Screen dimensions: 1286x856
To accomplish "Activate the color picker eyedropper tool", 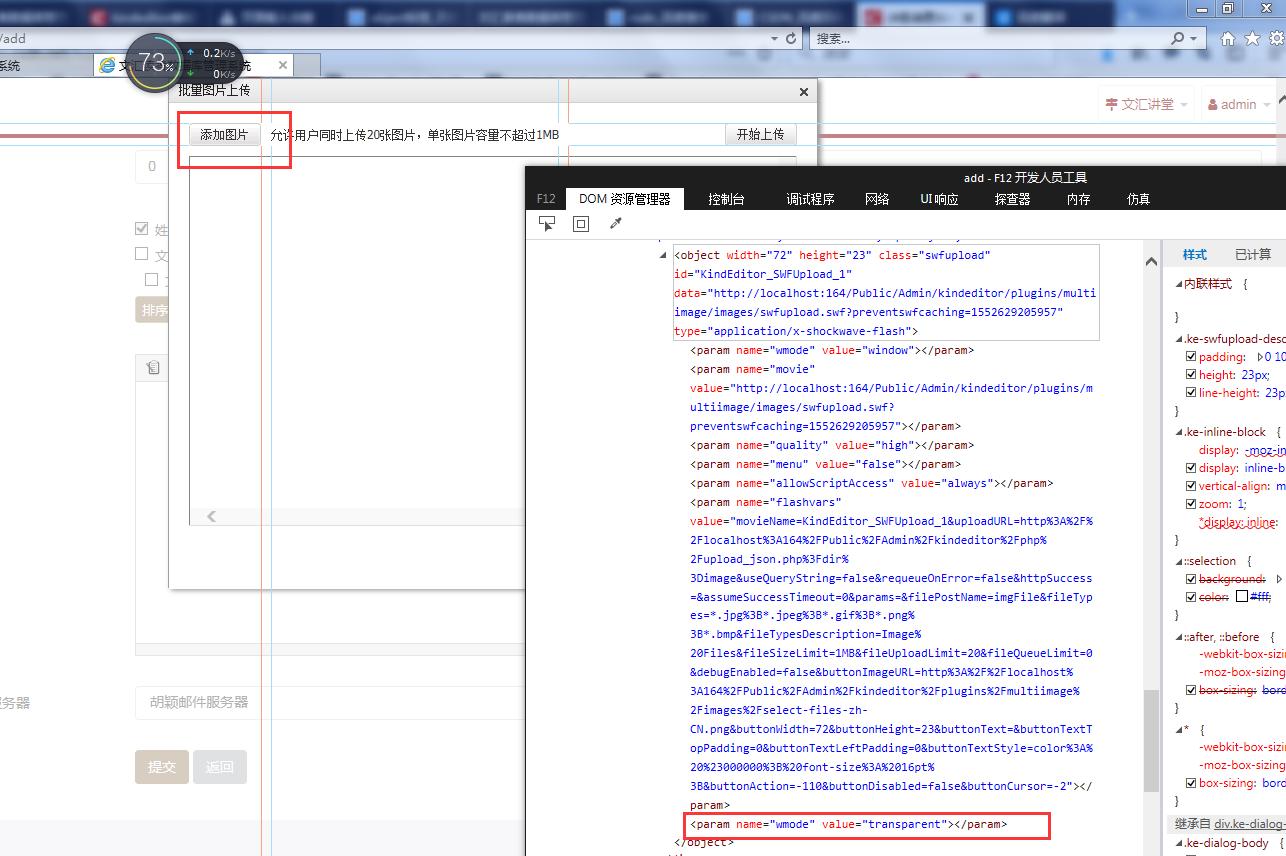I will pyautogui.click(x=615, y=223).
